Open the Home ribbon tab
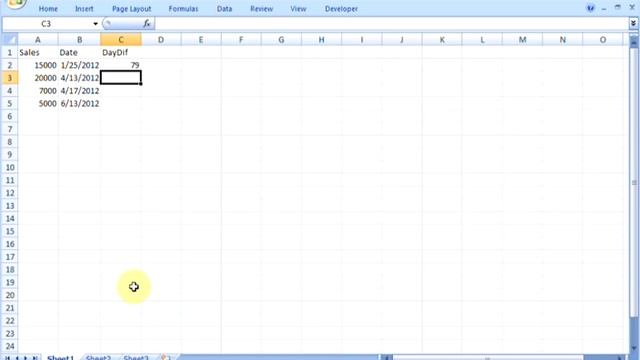The height and width of the screenshot is (360, 640). coord(48,9)
